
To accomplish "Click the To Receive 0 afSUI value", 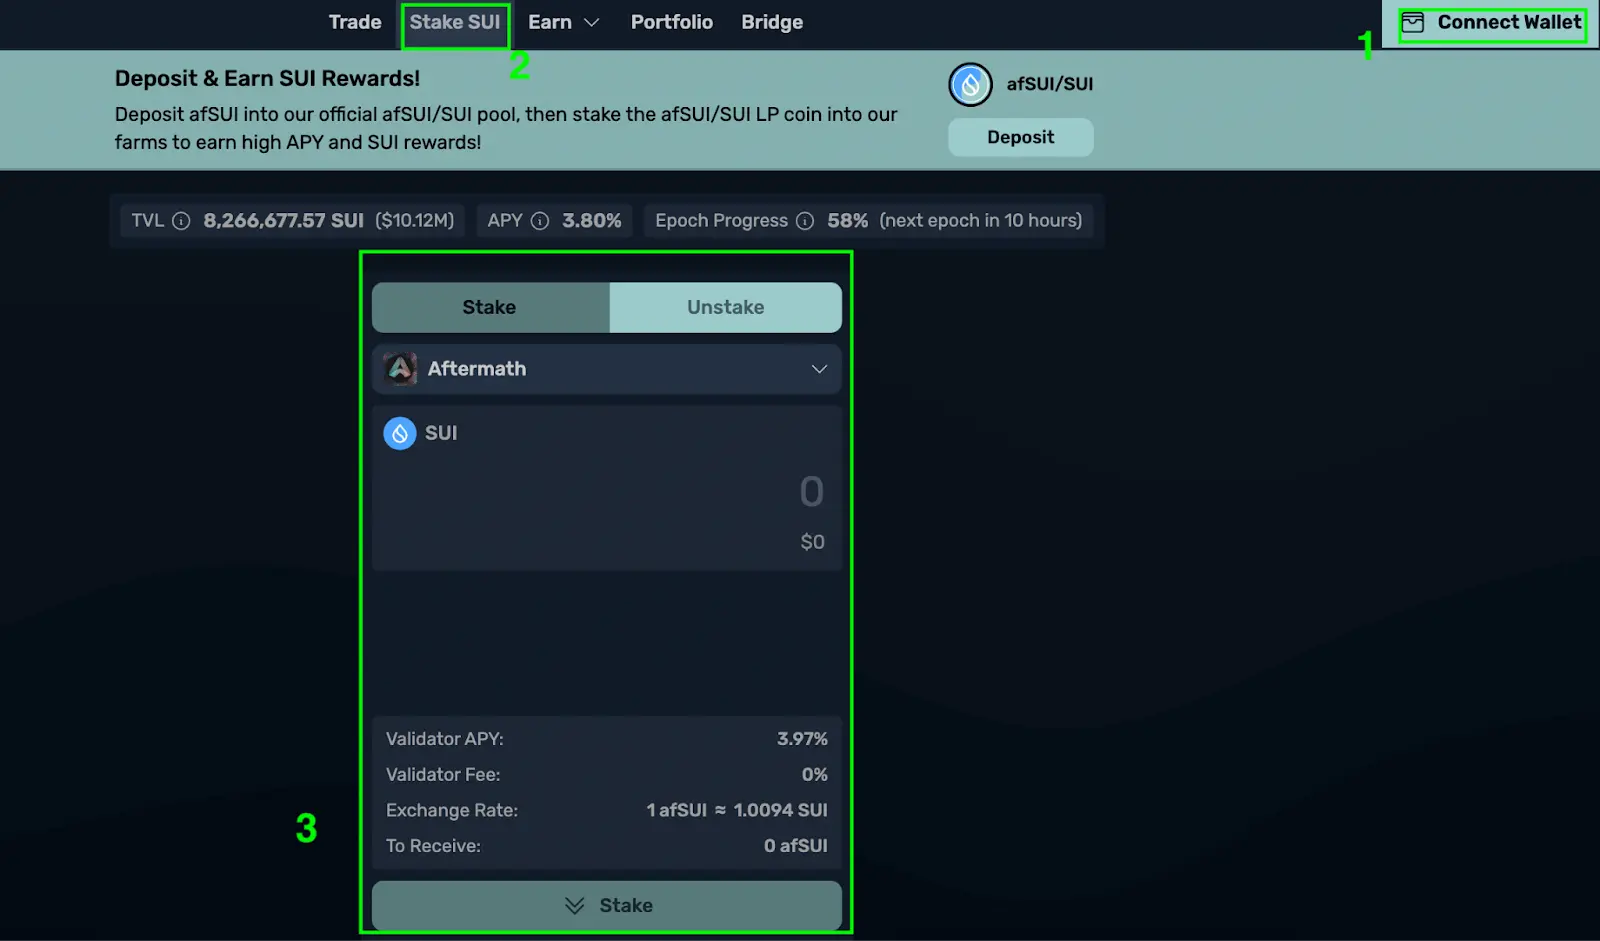I will pos(796,846).
